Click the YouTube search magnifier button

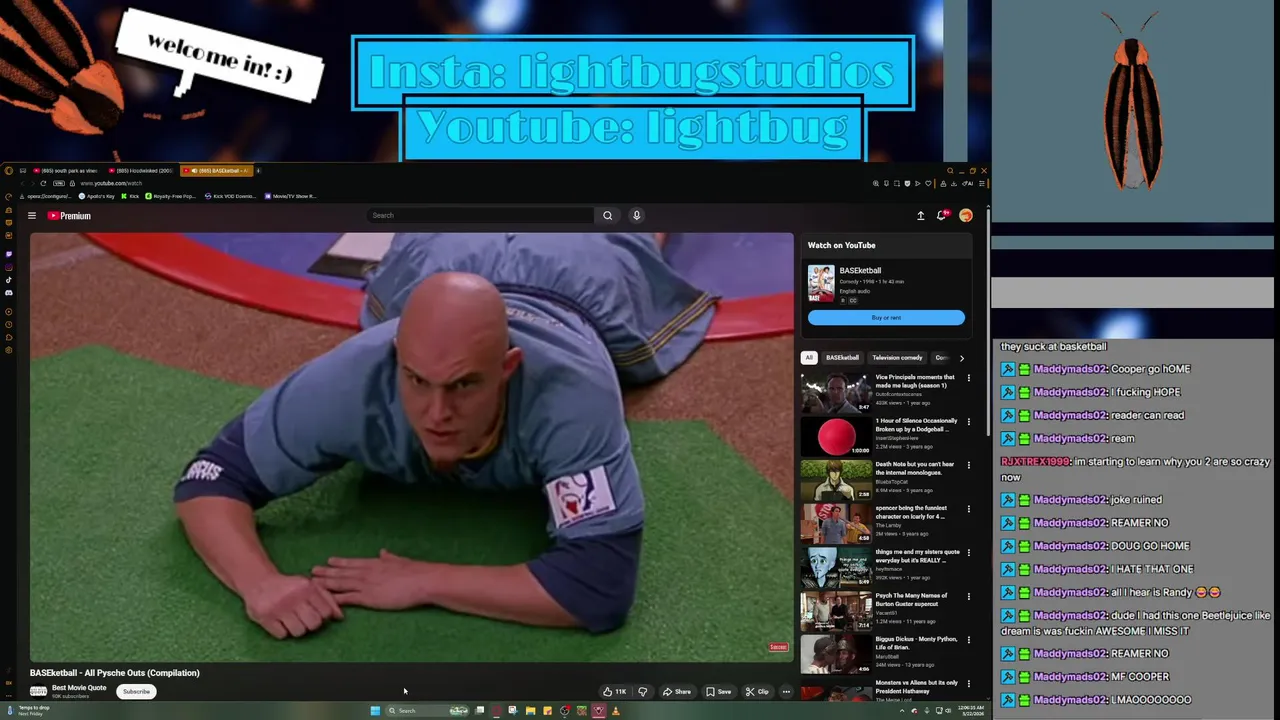tap(607, 215)
